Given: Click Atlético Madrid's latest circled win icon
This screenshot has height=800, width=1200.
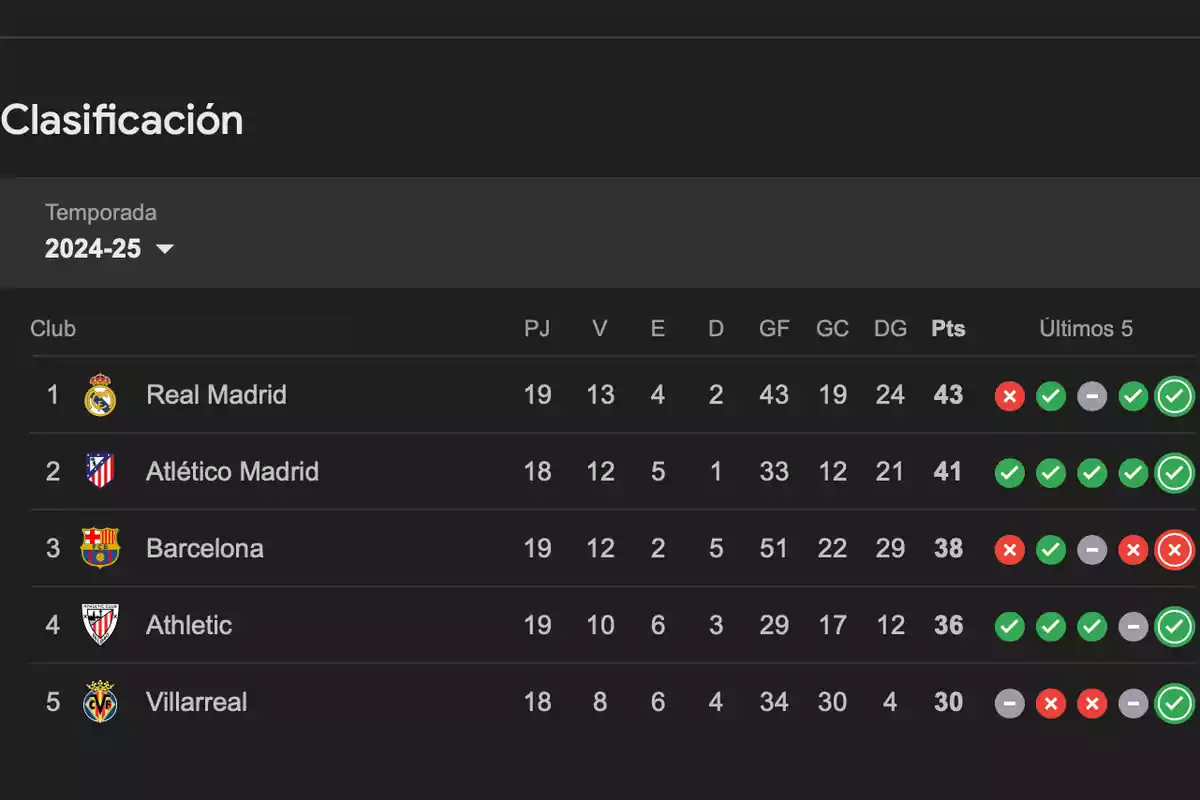Looking at the screenshot, I should tap(1174, 472).
